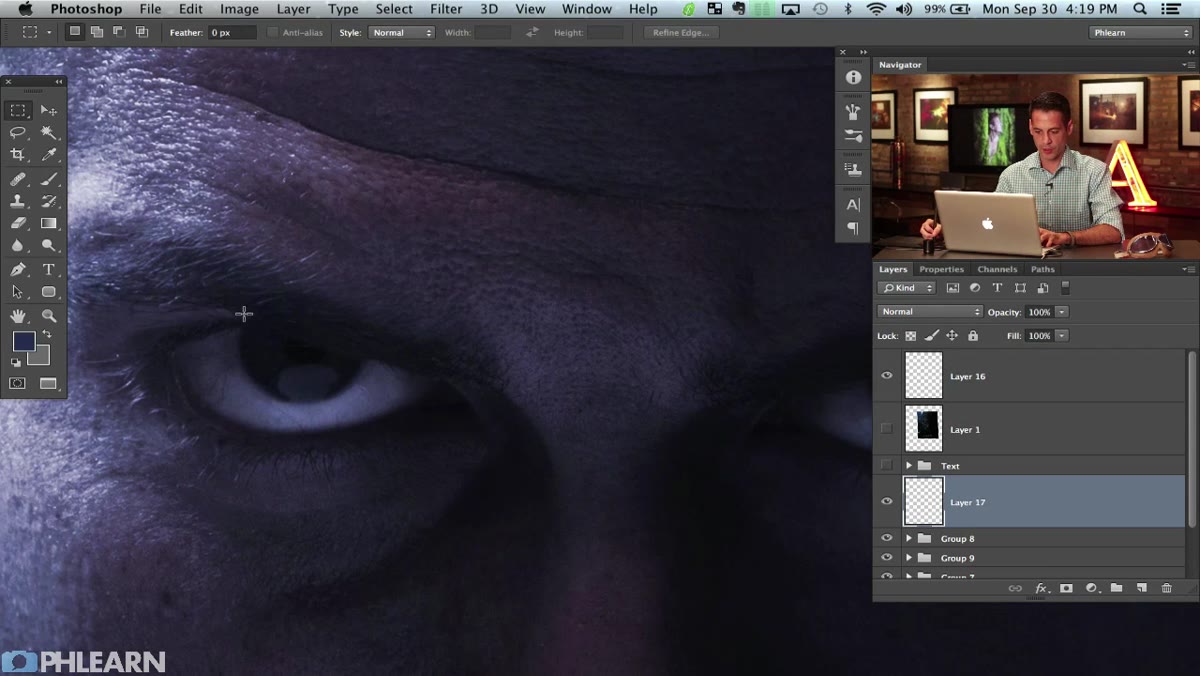Open the Select menu
Viewport: 1200px width, 676px height.
pyautogui.click(x=394, y=9)
